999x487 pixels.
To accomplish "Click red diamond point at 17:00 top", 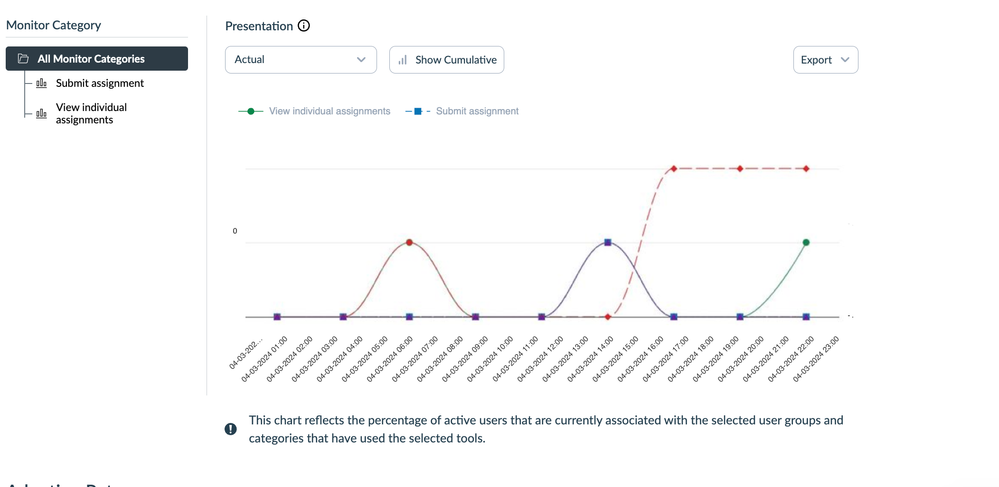I will click(674, 169).
